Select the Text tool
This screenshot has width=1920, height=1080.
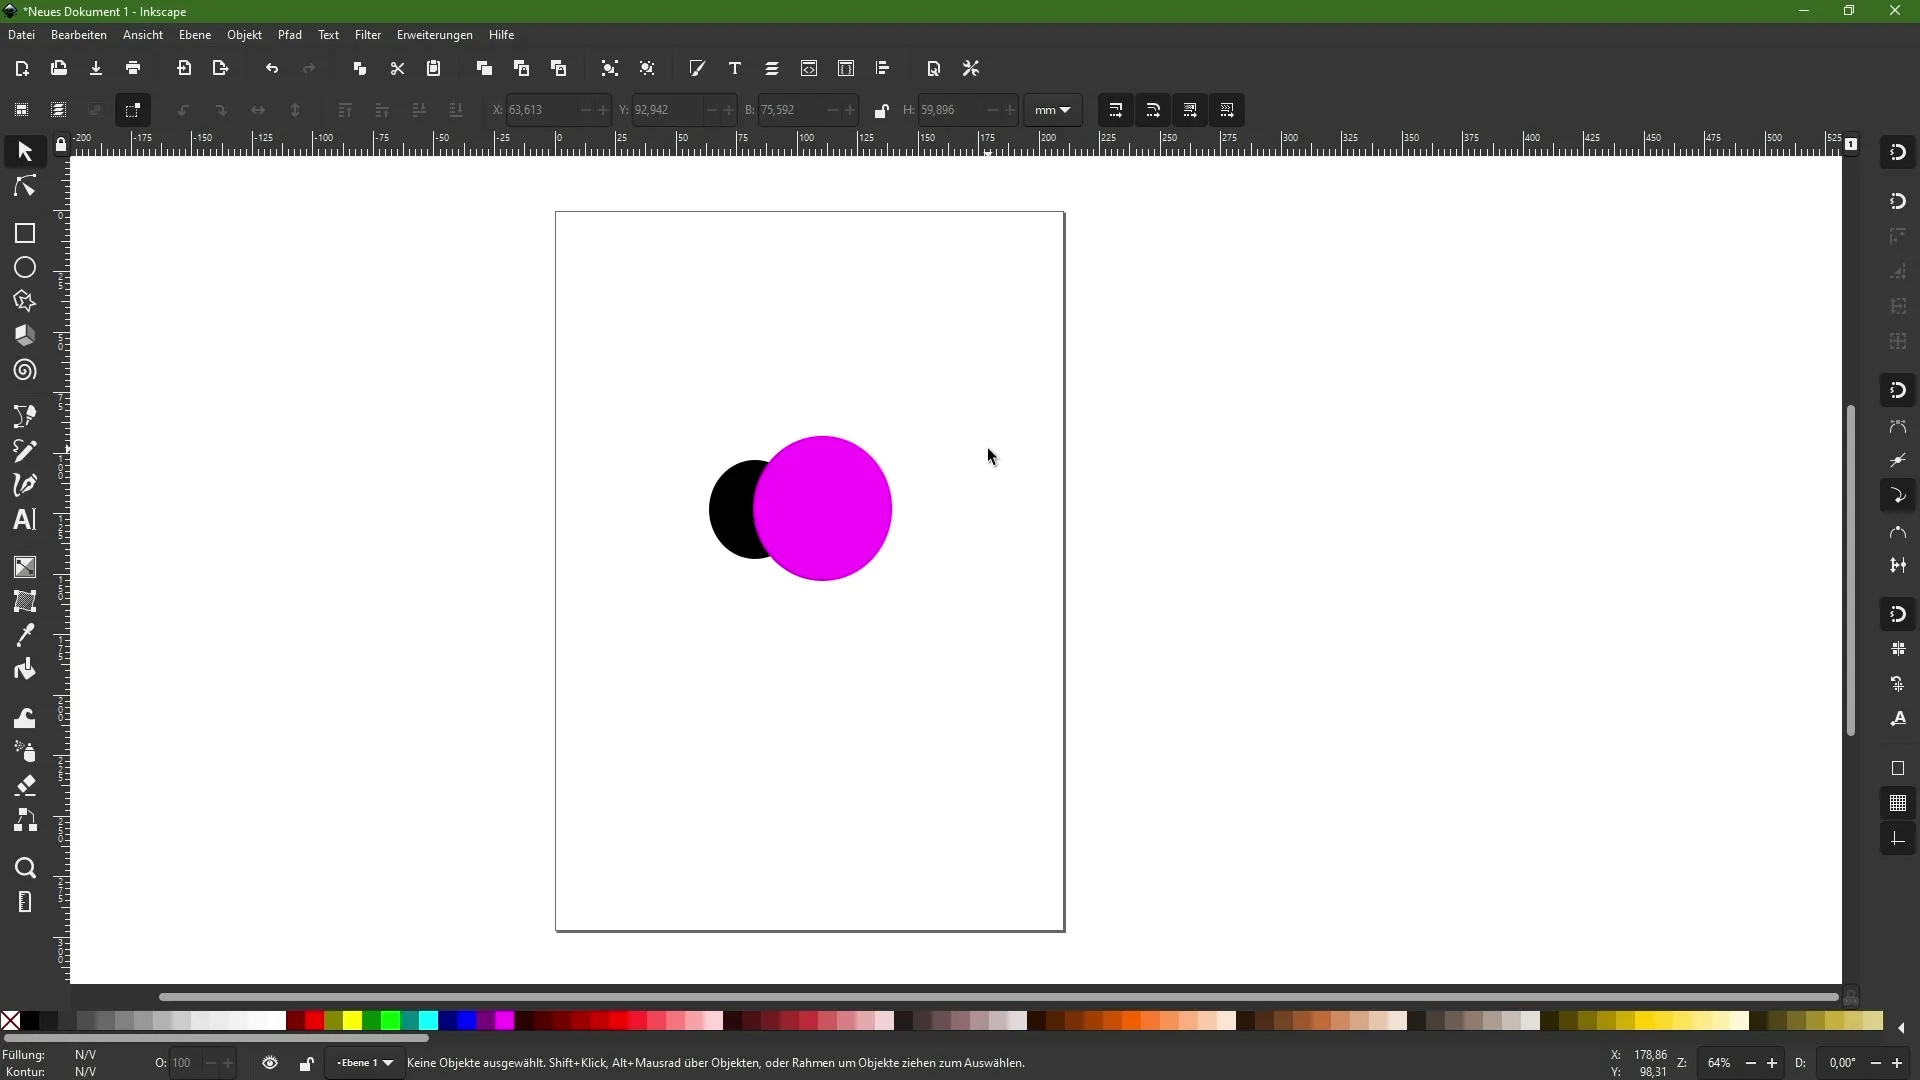pos(25,519)
